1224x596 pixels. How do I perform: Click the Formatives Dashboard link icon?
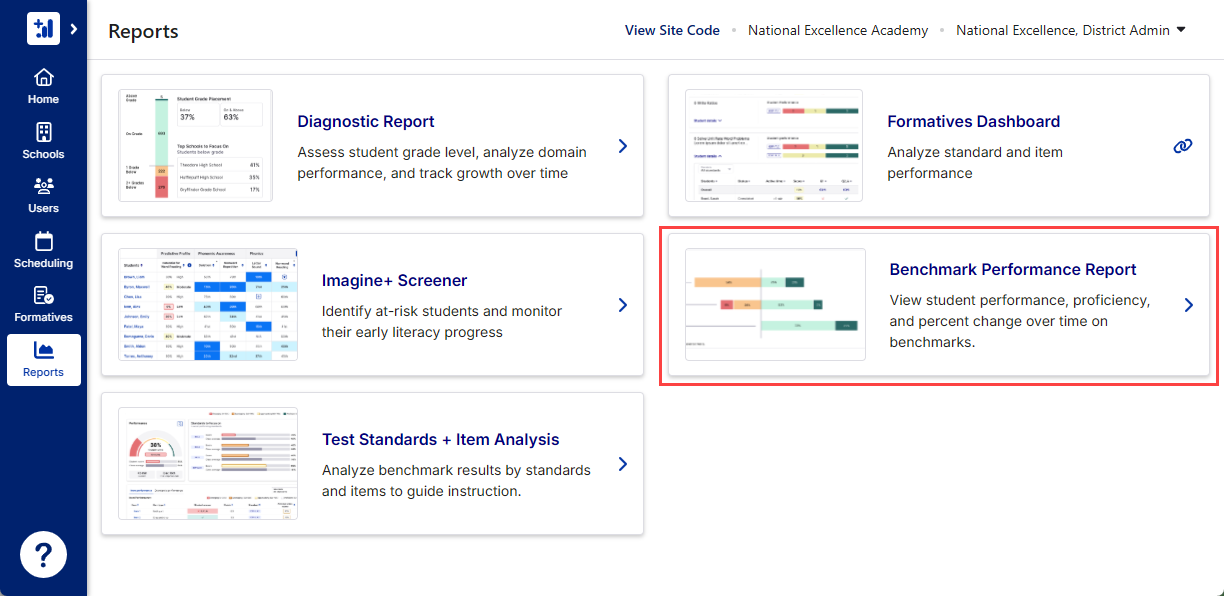(1183, 146)
